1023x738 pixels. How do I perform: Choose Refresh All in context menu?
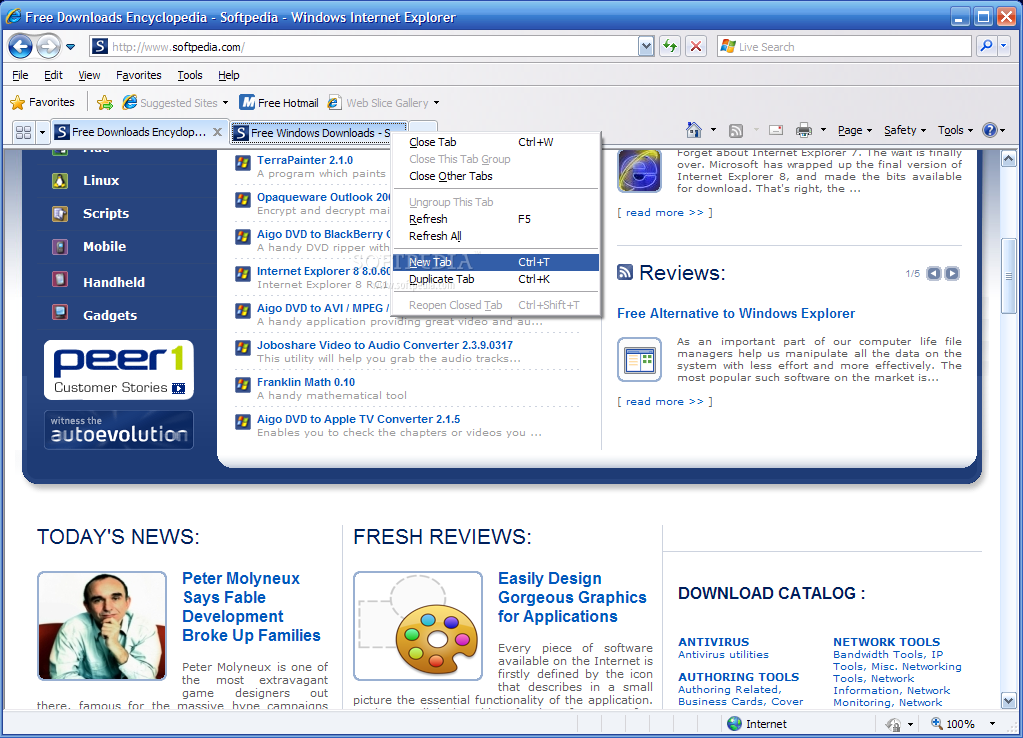pos(496,236)
